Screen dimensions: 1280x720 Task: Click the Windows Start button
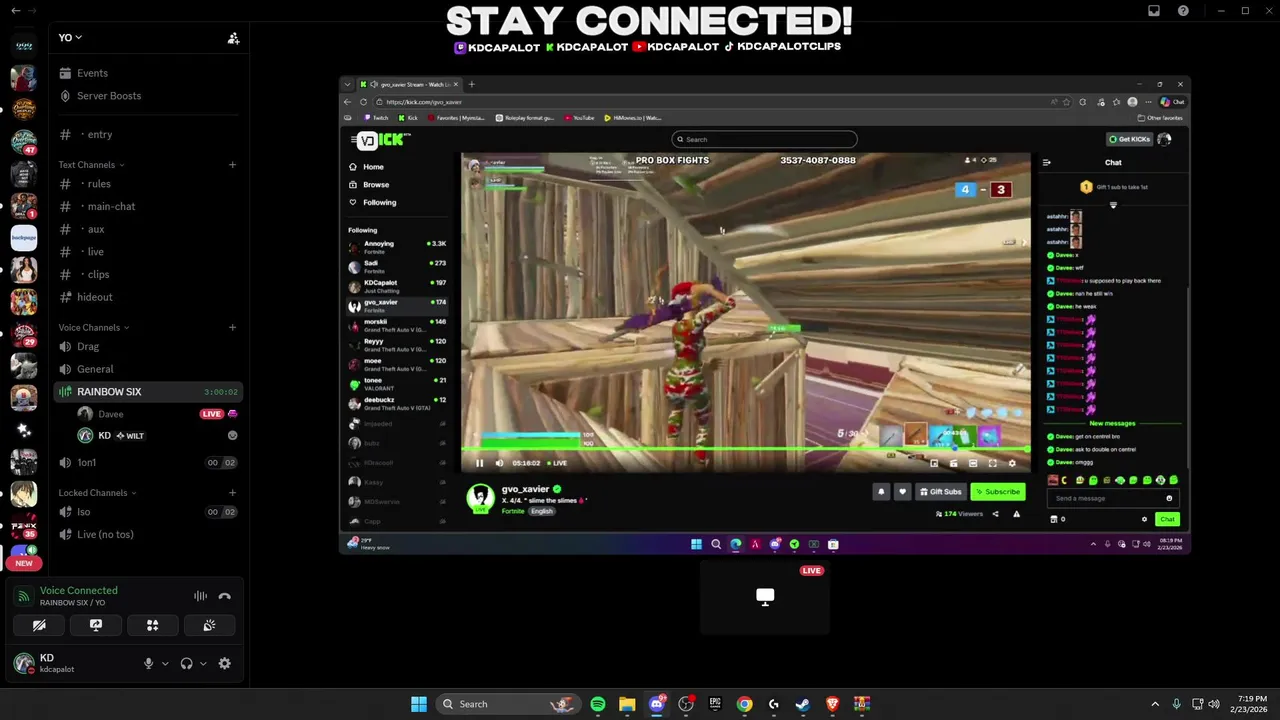(419, 704)
